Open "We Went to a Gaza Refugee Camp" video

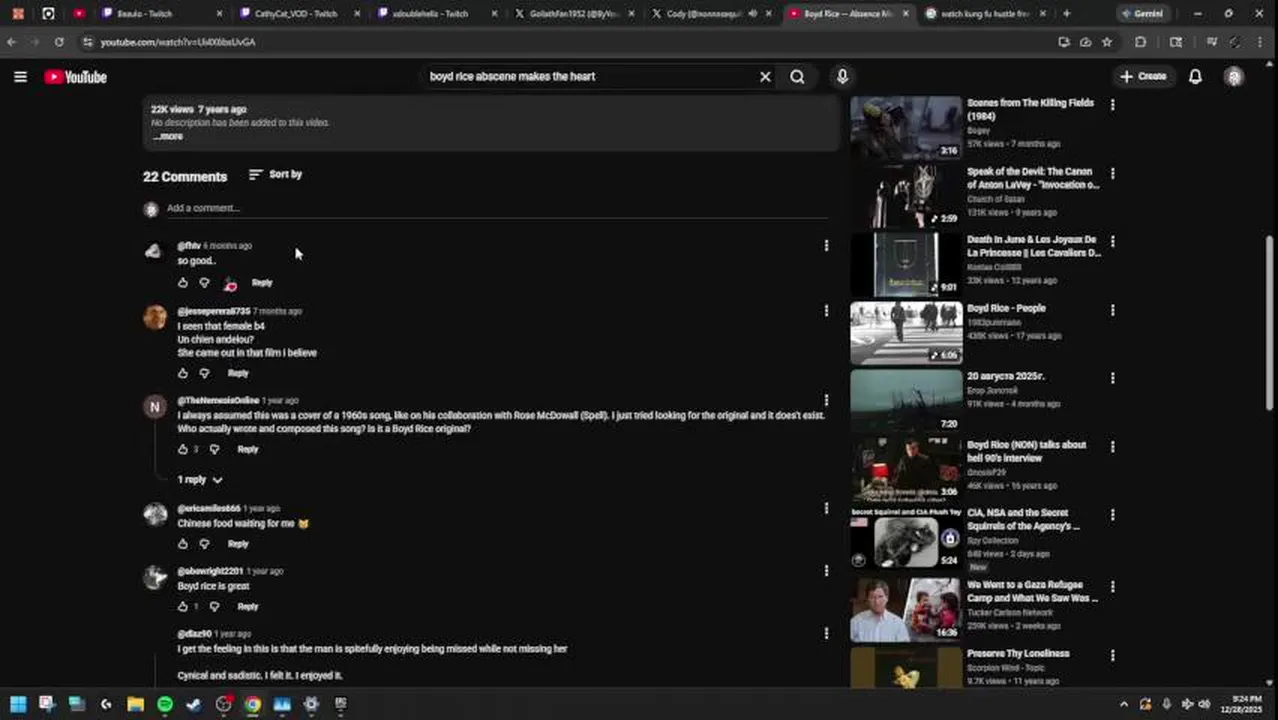pyautogui.click(x=1032, y=592)
